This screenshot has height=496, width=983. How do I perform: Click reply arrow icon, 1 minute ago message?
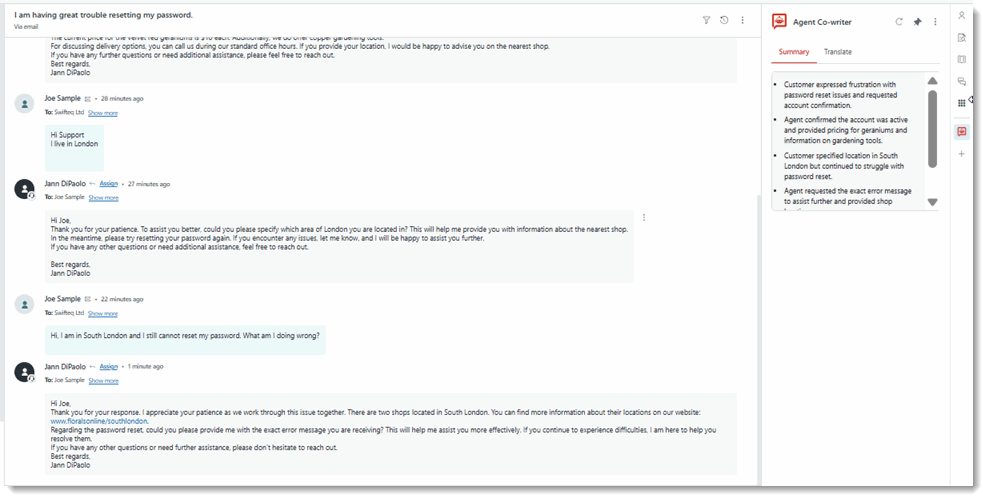(x=92, y=367)
